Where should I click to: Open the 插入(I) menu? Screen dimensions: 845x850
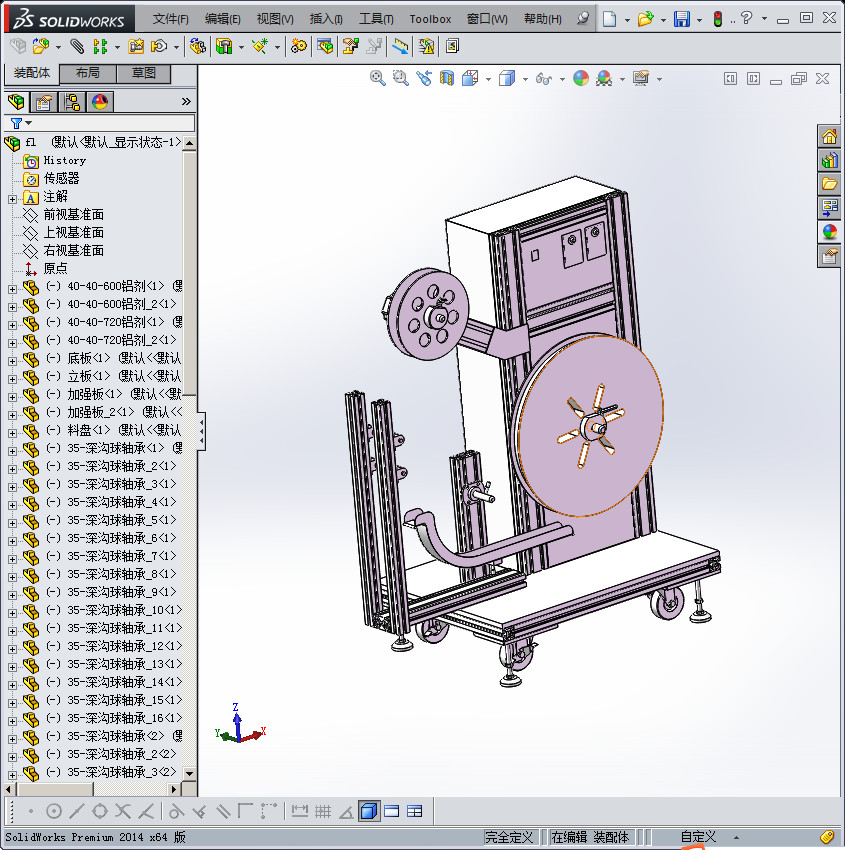326,19
